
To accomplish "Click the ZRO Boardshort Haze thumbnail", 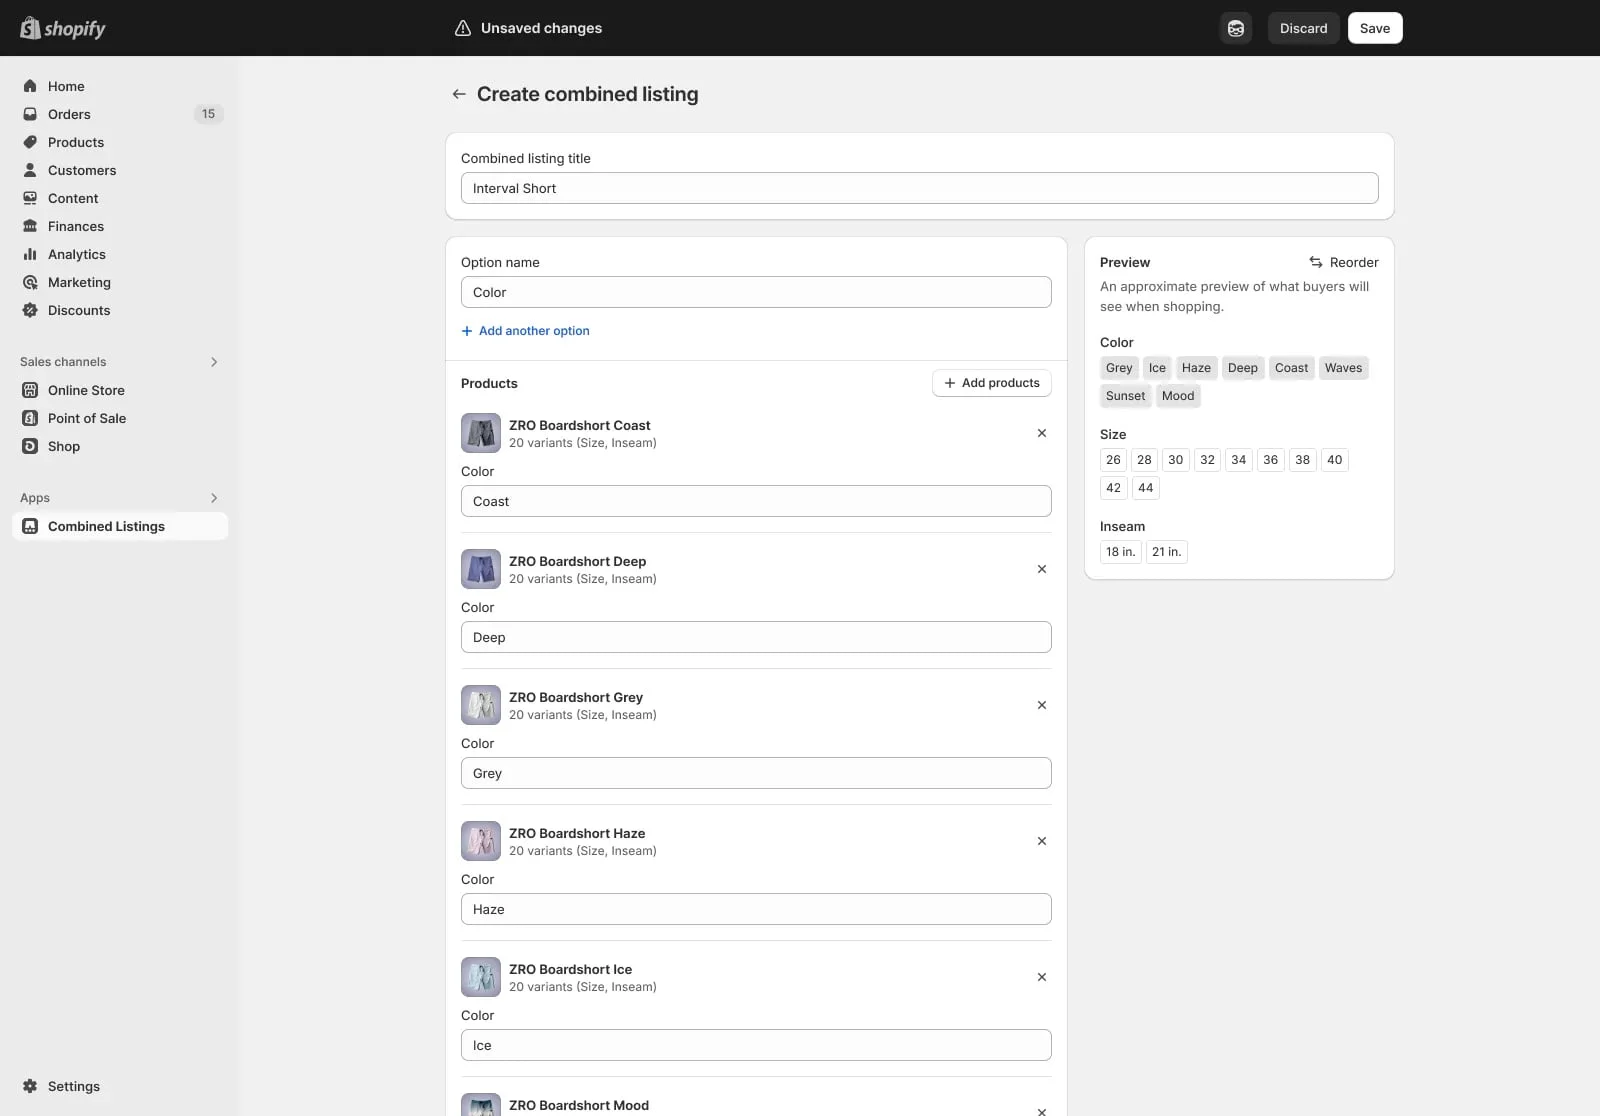I will point(481,841).
